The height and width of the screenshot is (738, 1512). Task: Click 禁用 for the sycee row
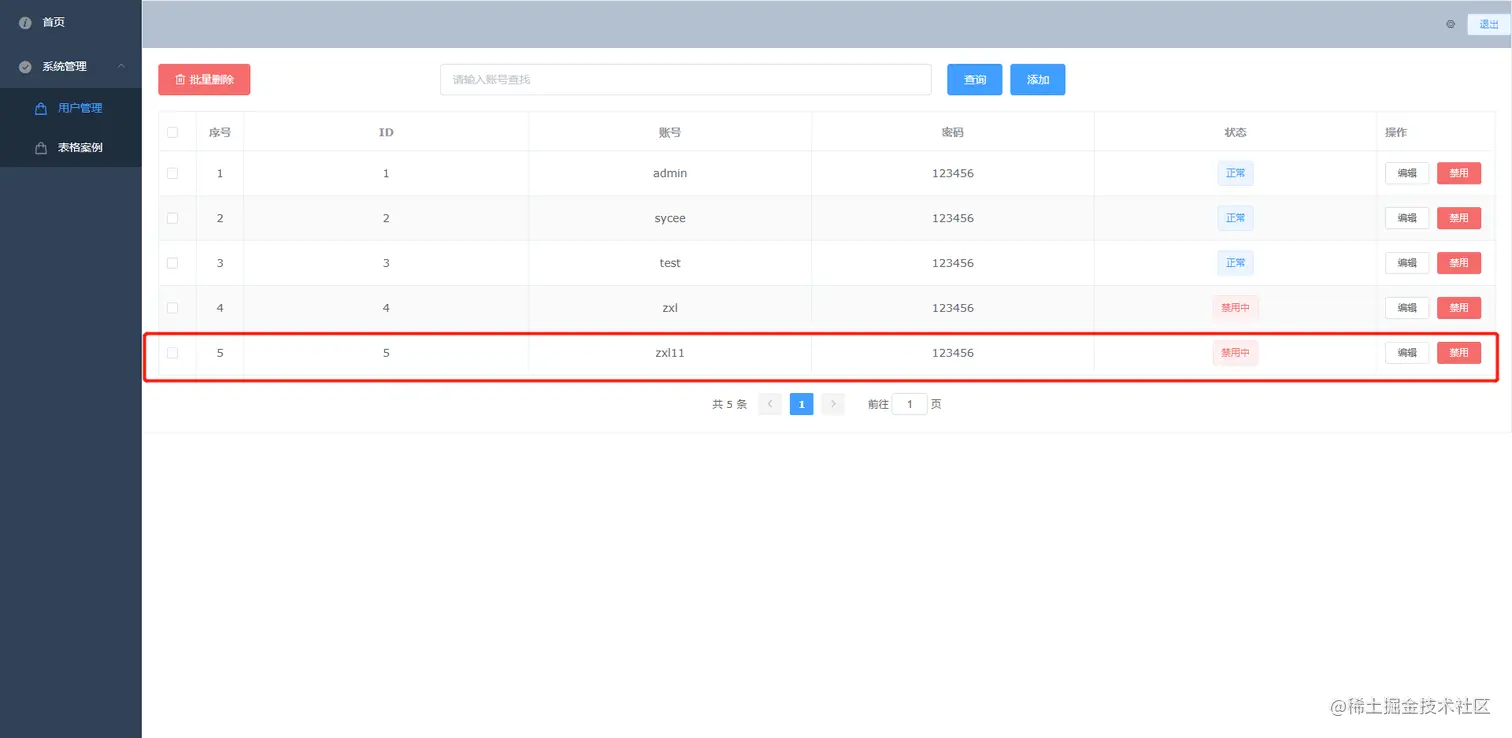(x=1459, y=218)
